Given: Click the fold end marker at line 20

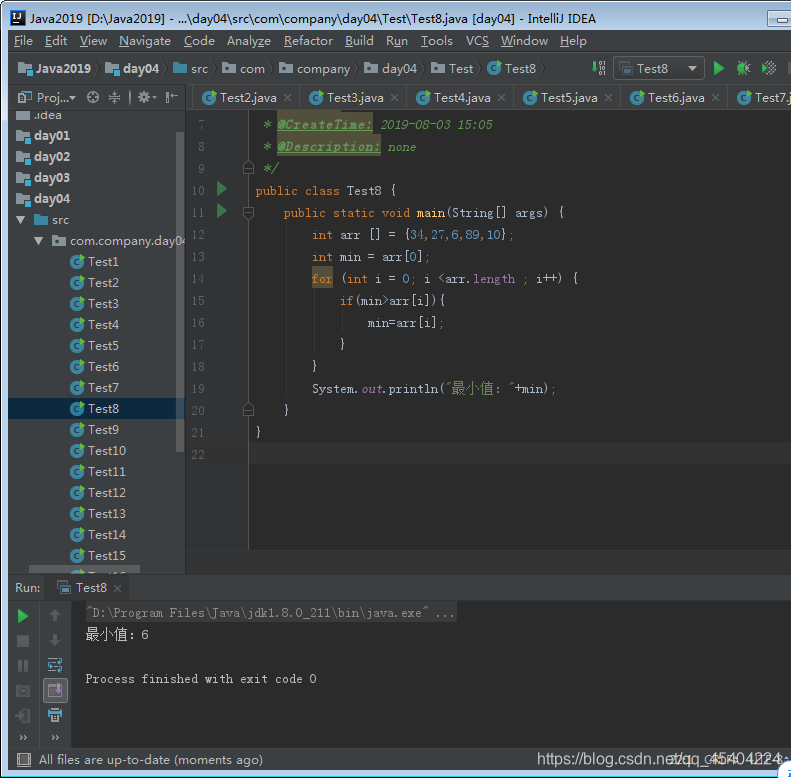Looking at the screenshot, I should (248, 410).
